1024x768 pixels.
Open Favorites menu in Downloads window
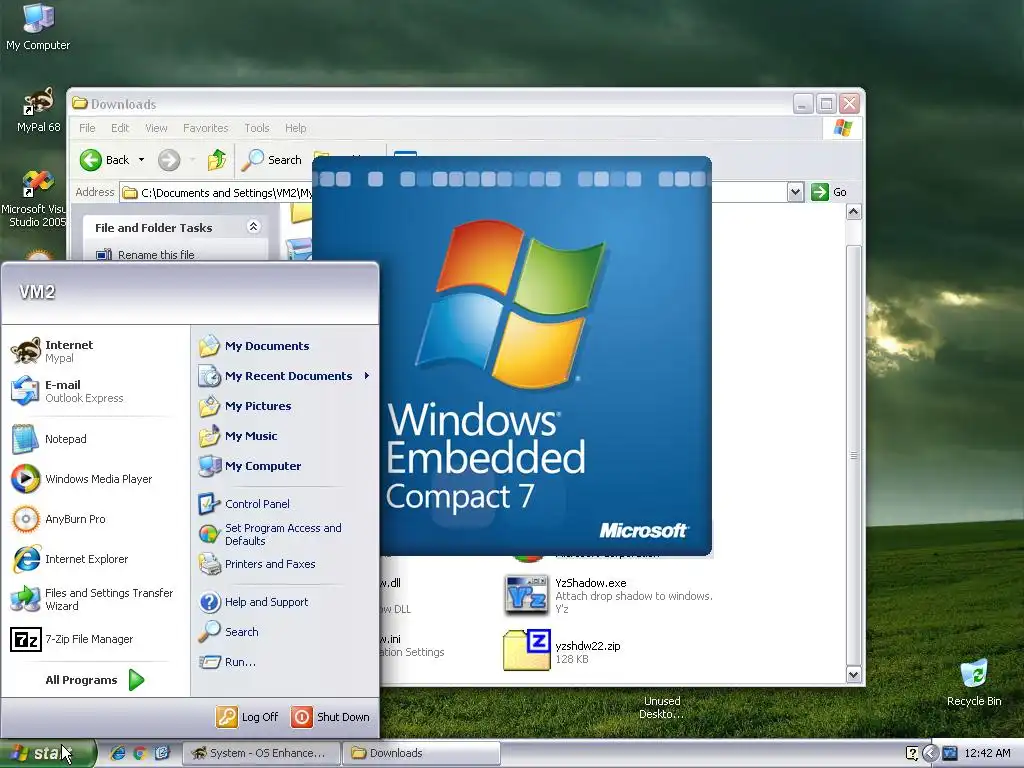(x=206, y=128)
